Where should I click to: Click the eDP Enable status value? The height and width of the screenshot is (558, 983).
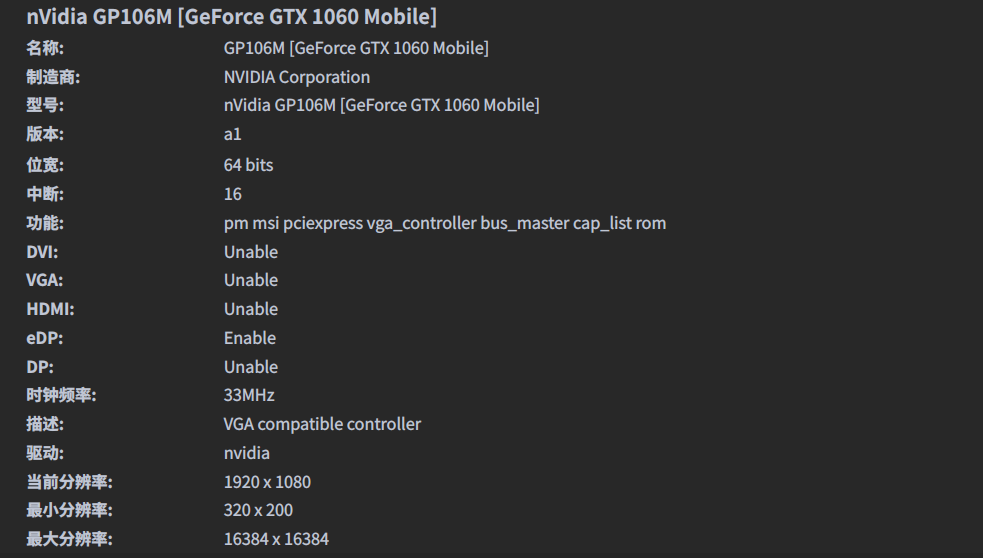tap(249, 338)
